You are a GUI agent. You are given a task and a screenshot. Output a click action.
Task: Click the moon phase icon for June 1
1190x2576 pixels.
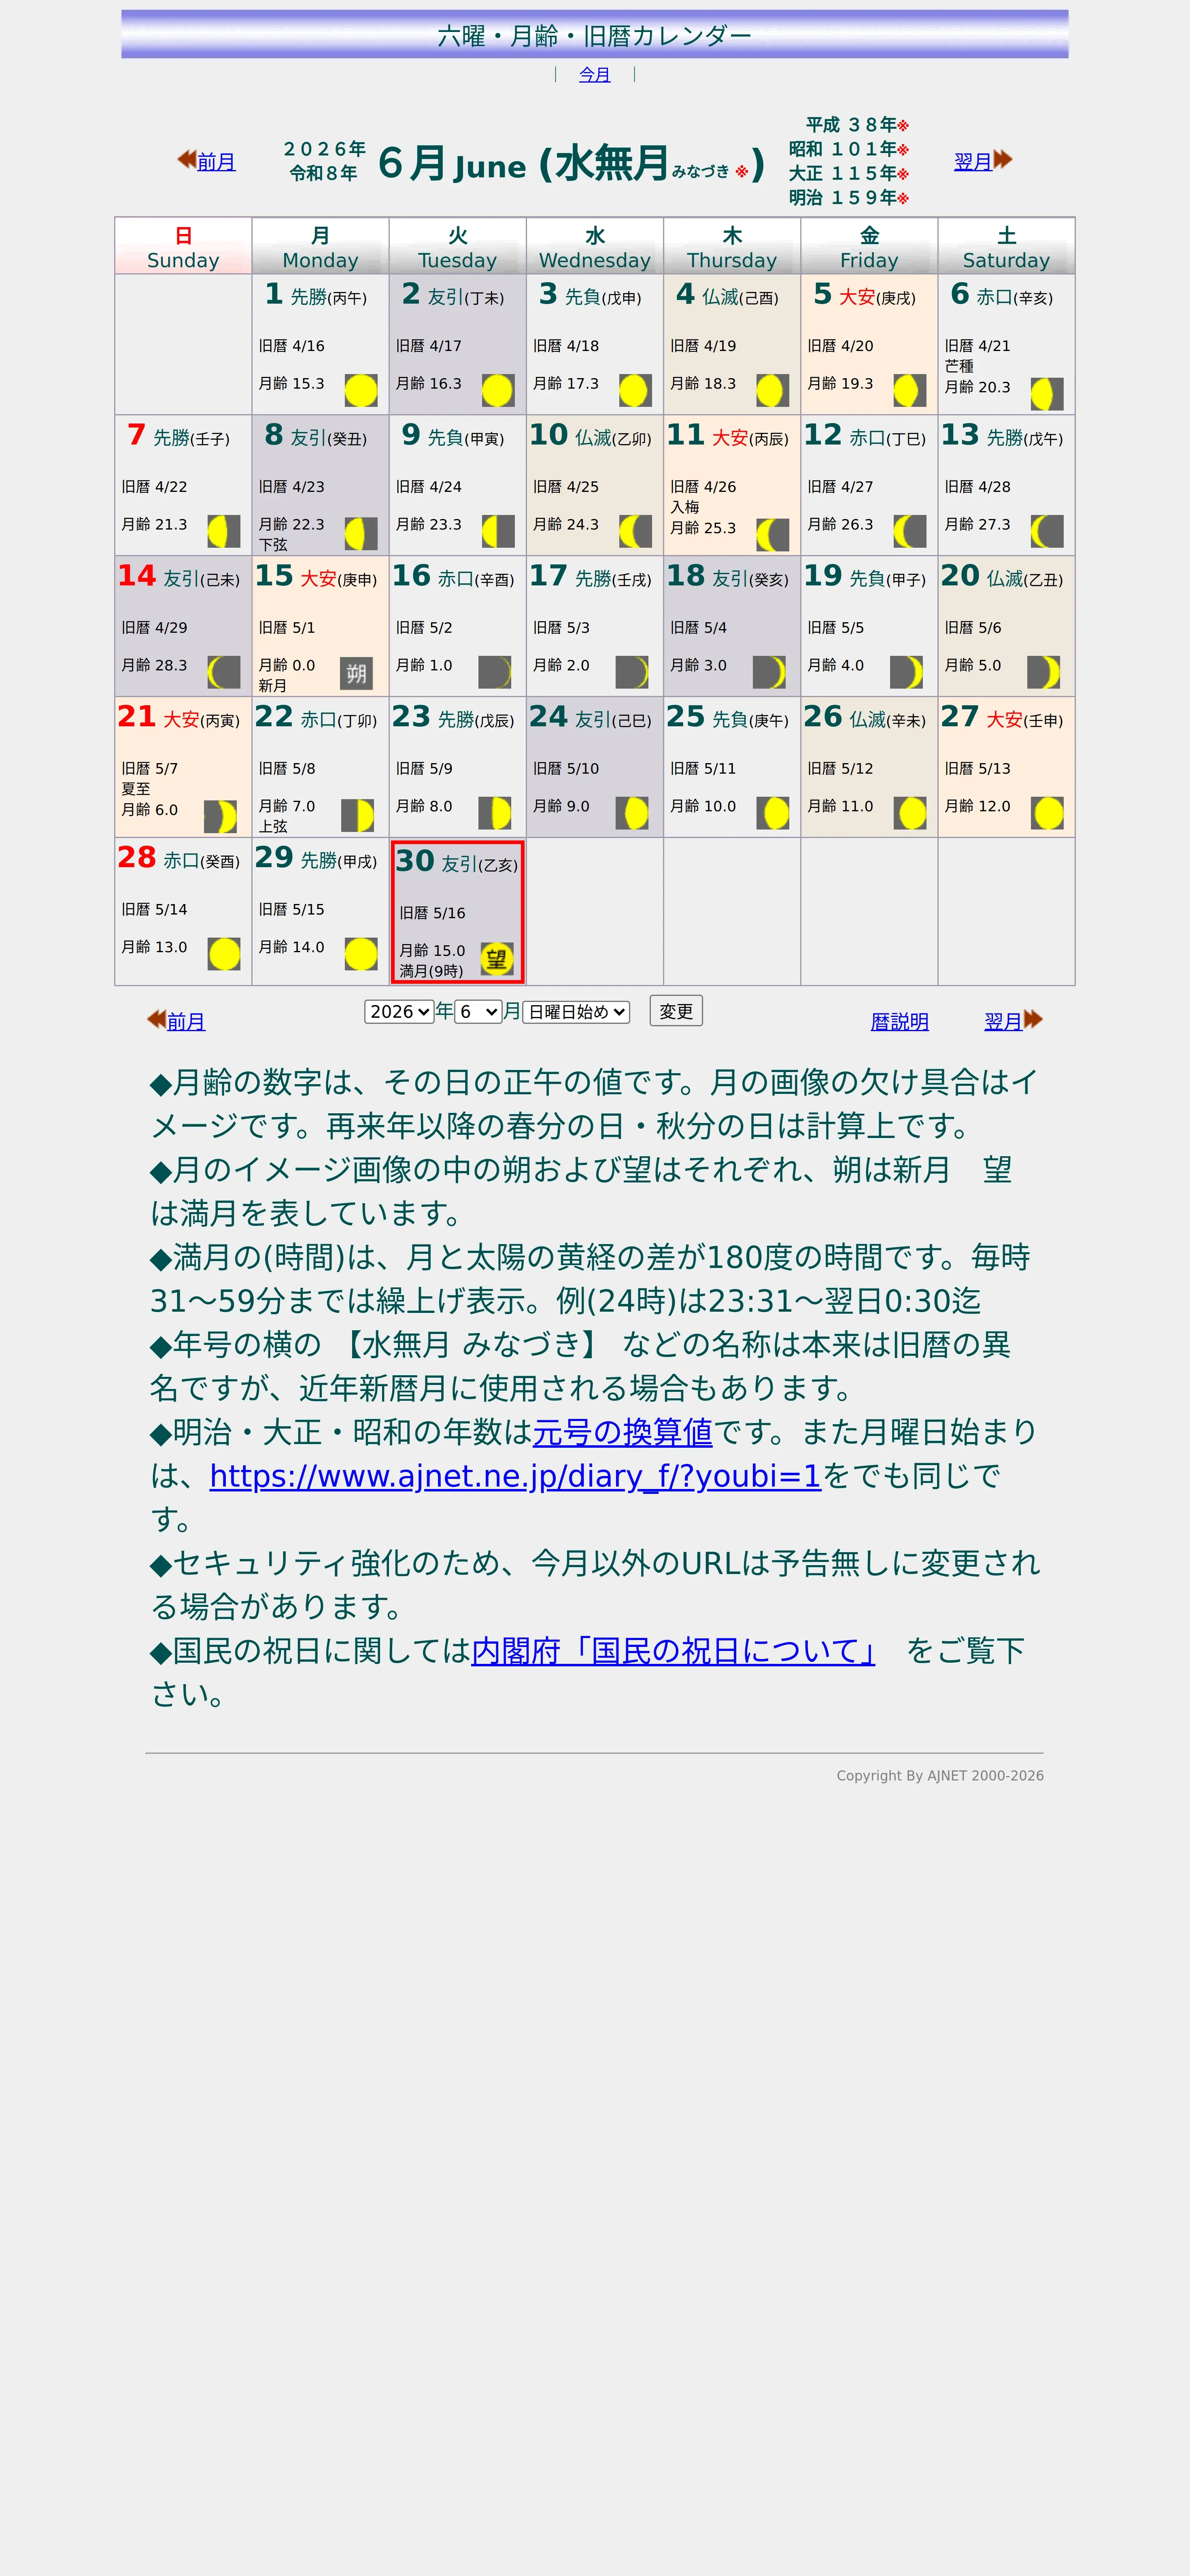[361, 390]
